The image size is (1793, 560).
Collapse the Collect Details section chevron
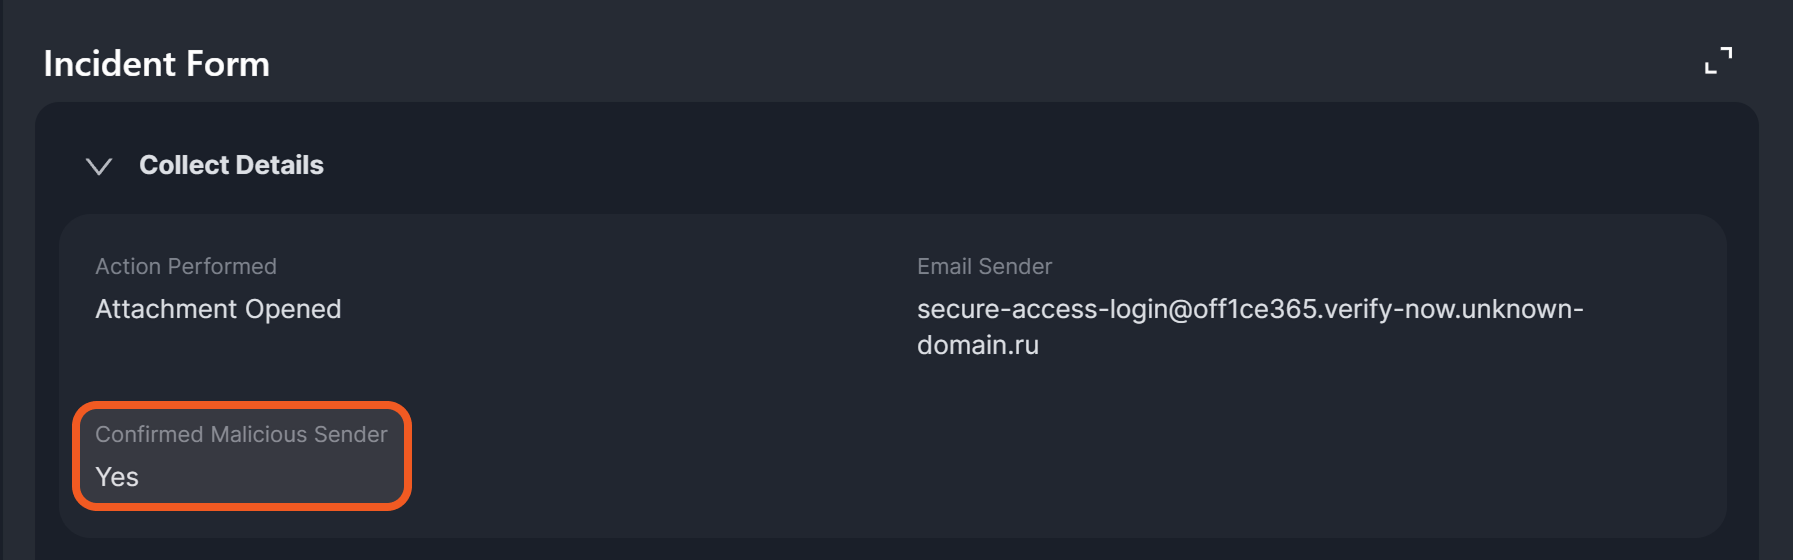click(99, 166)
